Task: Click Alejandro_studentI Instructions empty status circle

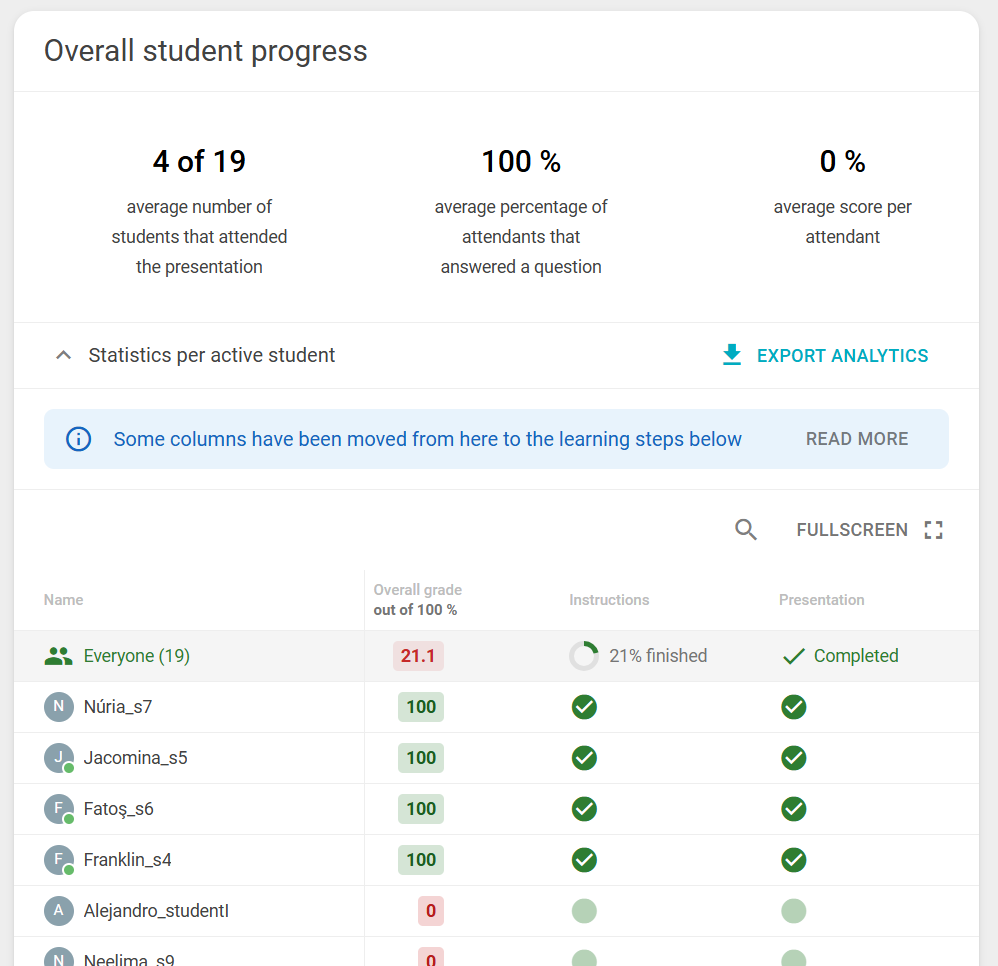Action: [x=584, y=911]
